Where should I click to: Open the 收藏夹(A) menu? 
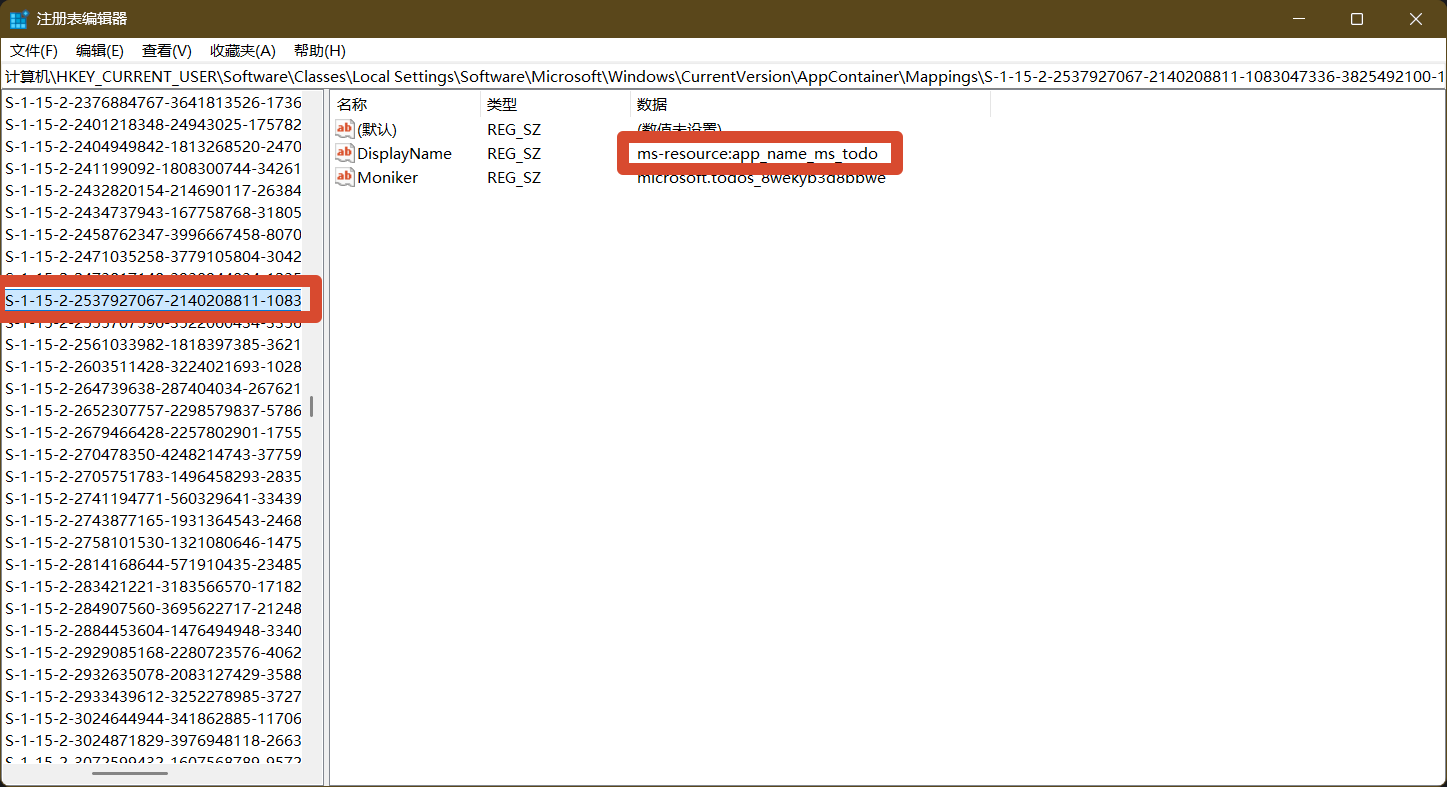coord(242,51)
